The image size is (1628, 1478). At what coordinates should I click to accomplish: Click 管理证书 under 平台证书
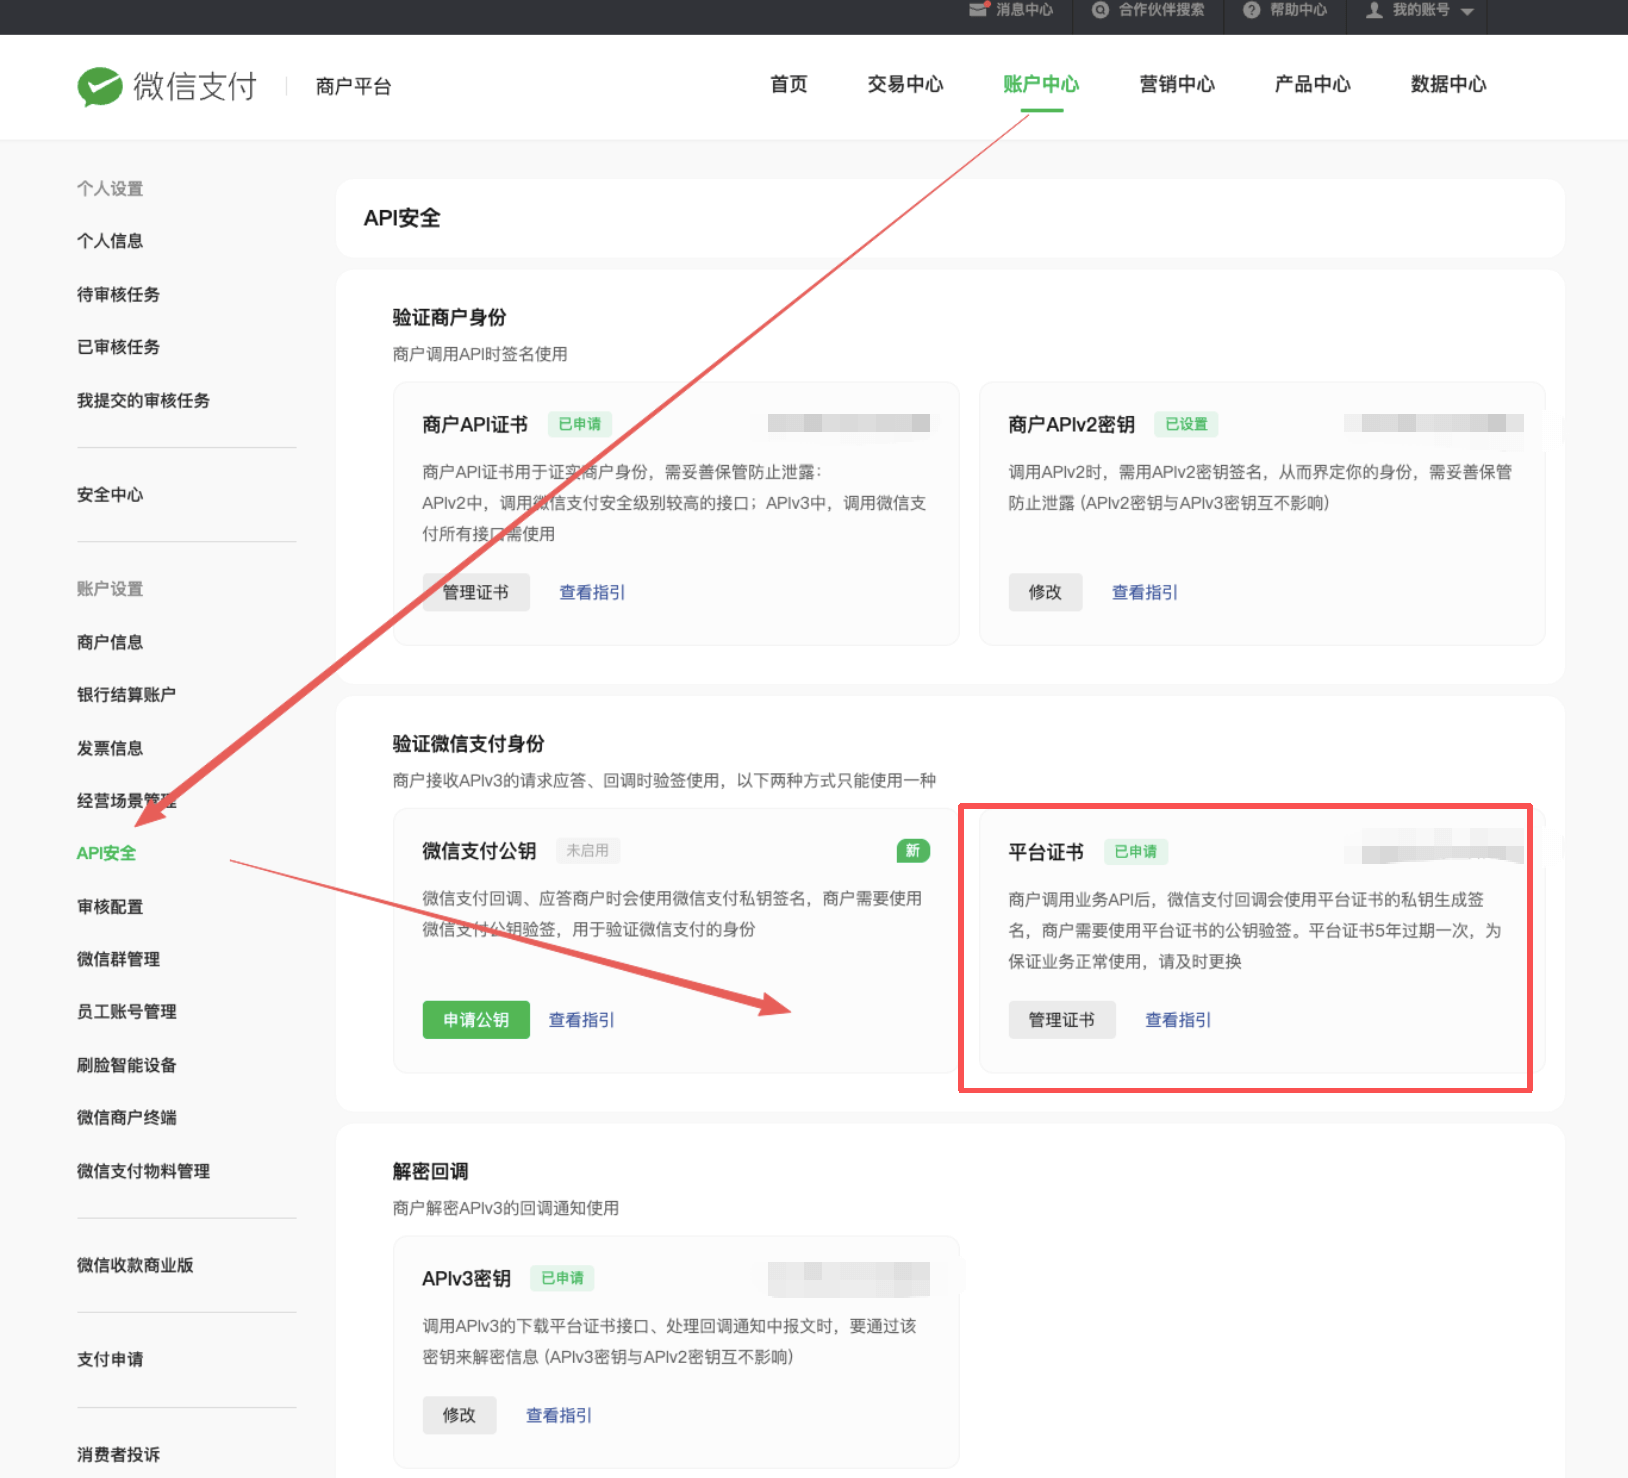pos(1062,1020)
